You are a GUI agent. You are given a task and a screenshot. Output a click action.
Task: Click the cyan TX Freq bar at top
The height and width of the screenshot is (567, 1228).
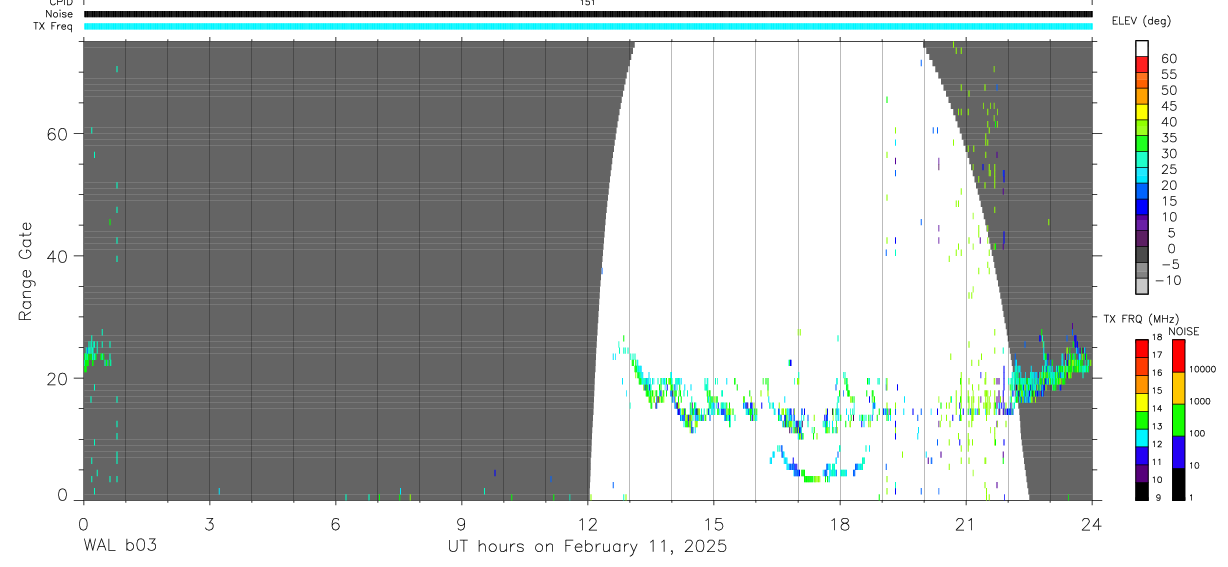(588, 26)
